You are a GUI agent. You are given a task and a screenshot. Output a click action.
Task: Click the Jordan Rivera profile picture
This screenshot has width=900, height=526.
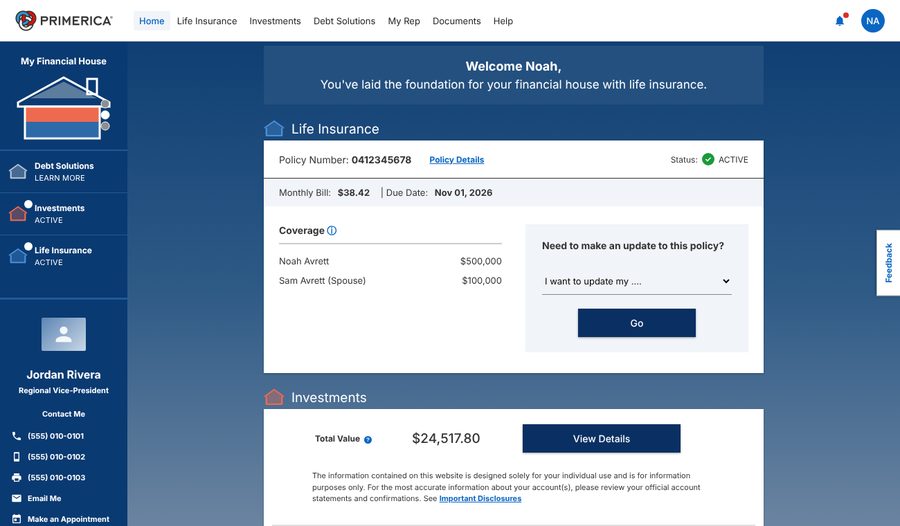(x=63, y=334)
